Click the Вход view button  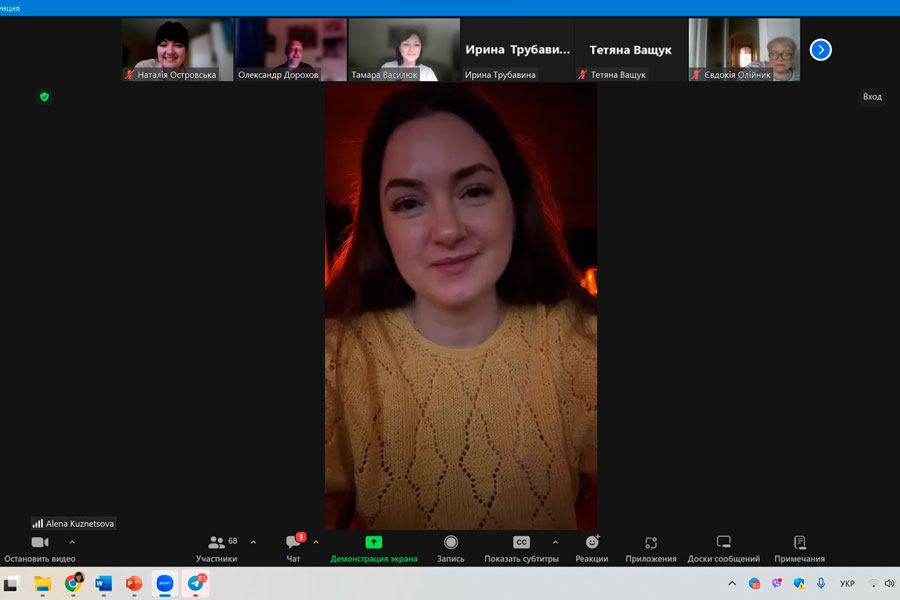(872, 96)
